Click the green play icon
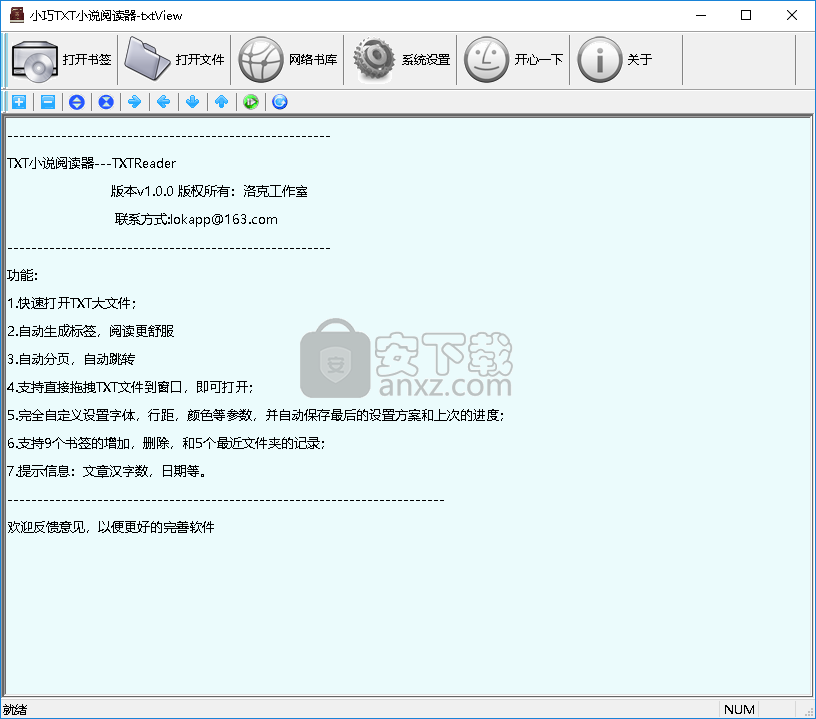The image size is (816, 719). [251, 101]
